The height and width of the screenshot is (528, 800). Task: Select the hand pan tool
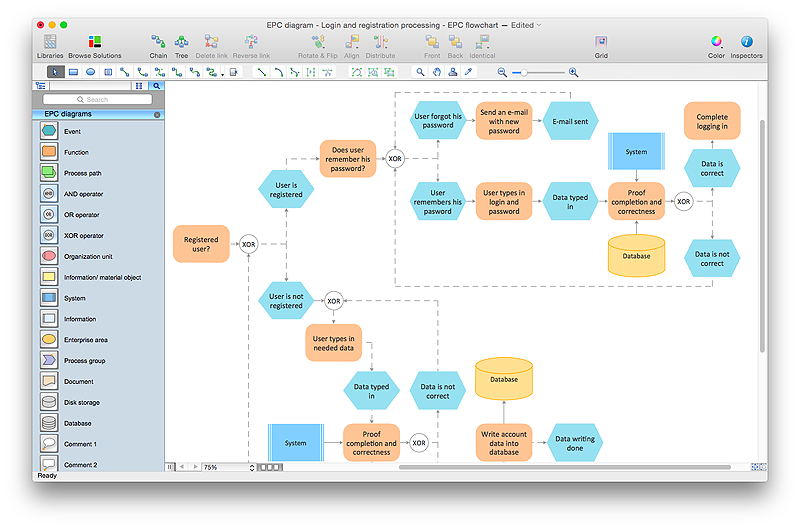click(437, 72)
